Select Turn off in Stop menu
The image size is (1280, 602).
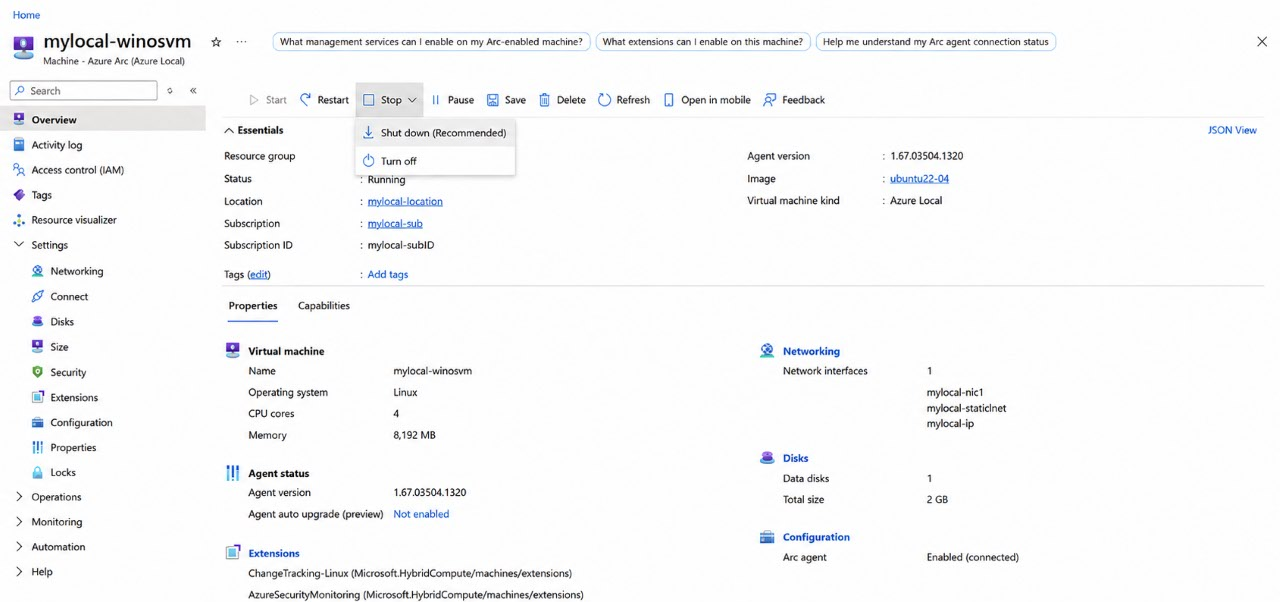click(x=435, y=161)
